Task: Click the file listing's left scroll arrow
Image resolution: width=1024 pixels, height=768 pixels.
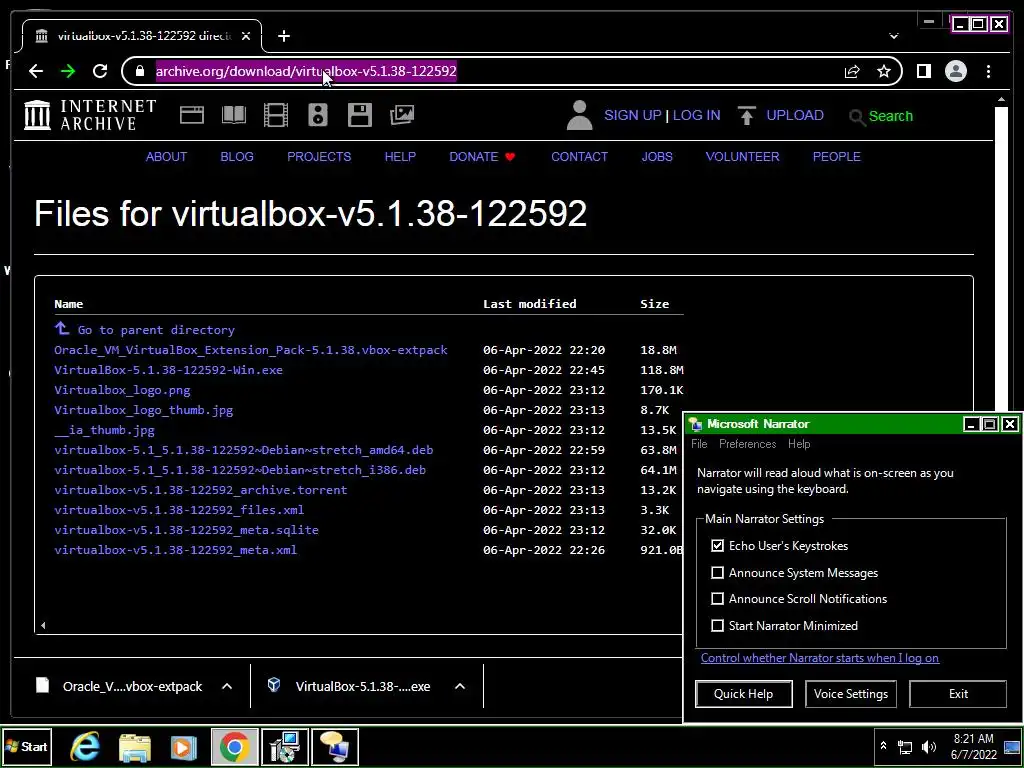Action: click(x=42, y=625)
